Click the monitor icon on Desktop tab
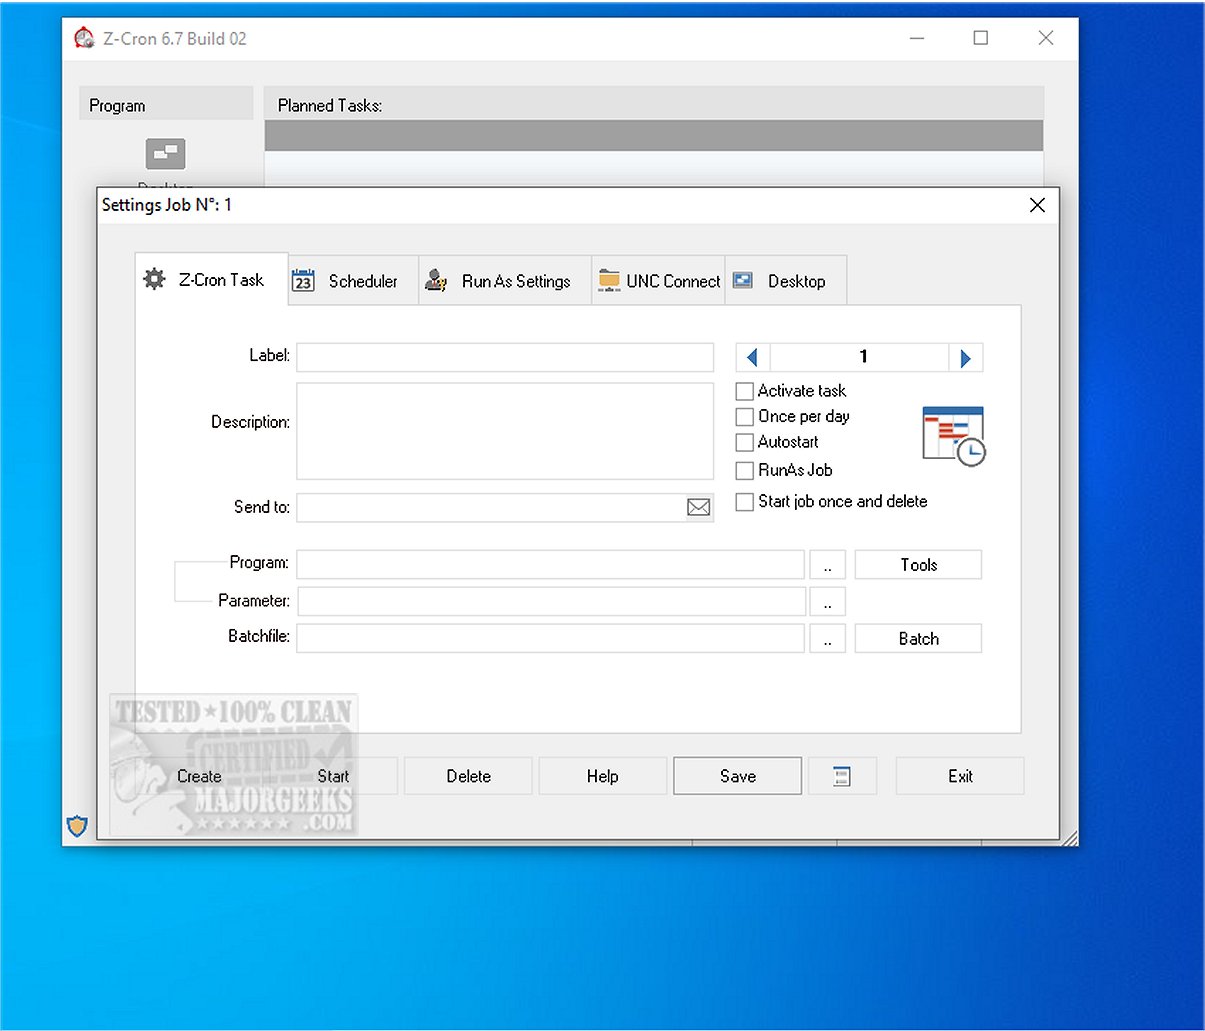Image resolution: width=1205 pixels, height=1031 pixels. (742, 281)
